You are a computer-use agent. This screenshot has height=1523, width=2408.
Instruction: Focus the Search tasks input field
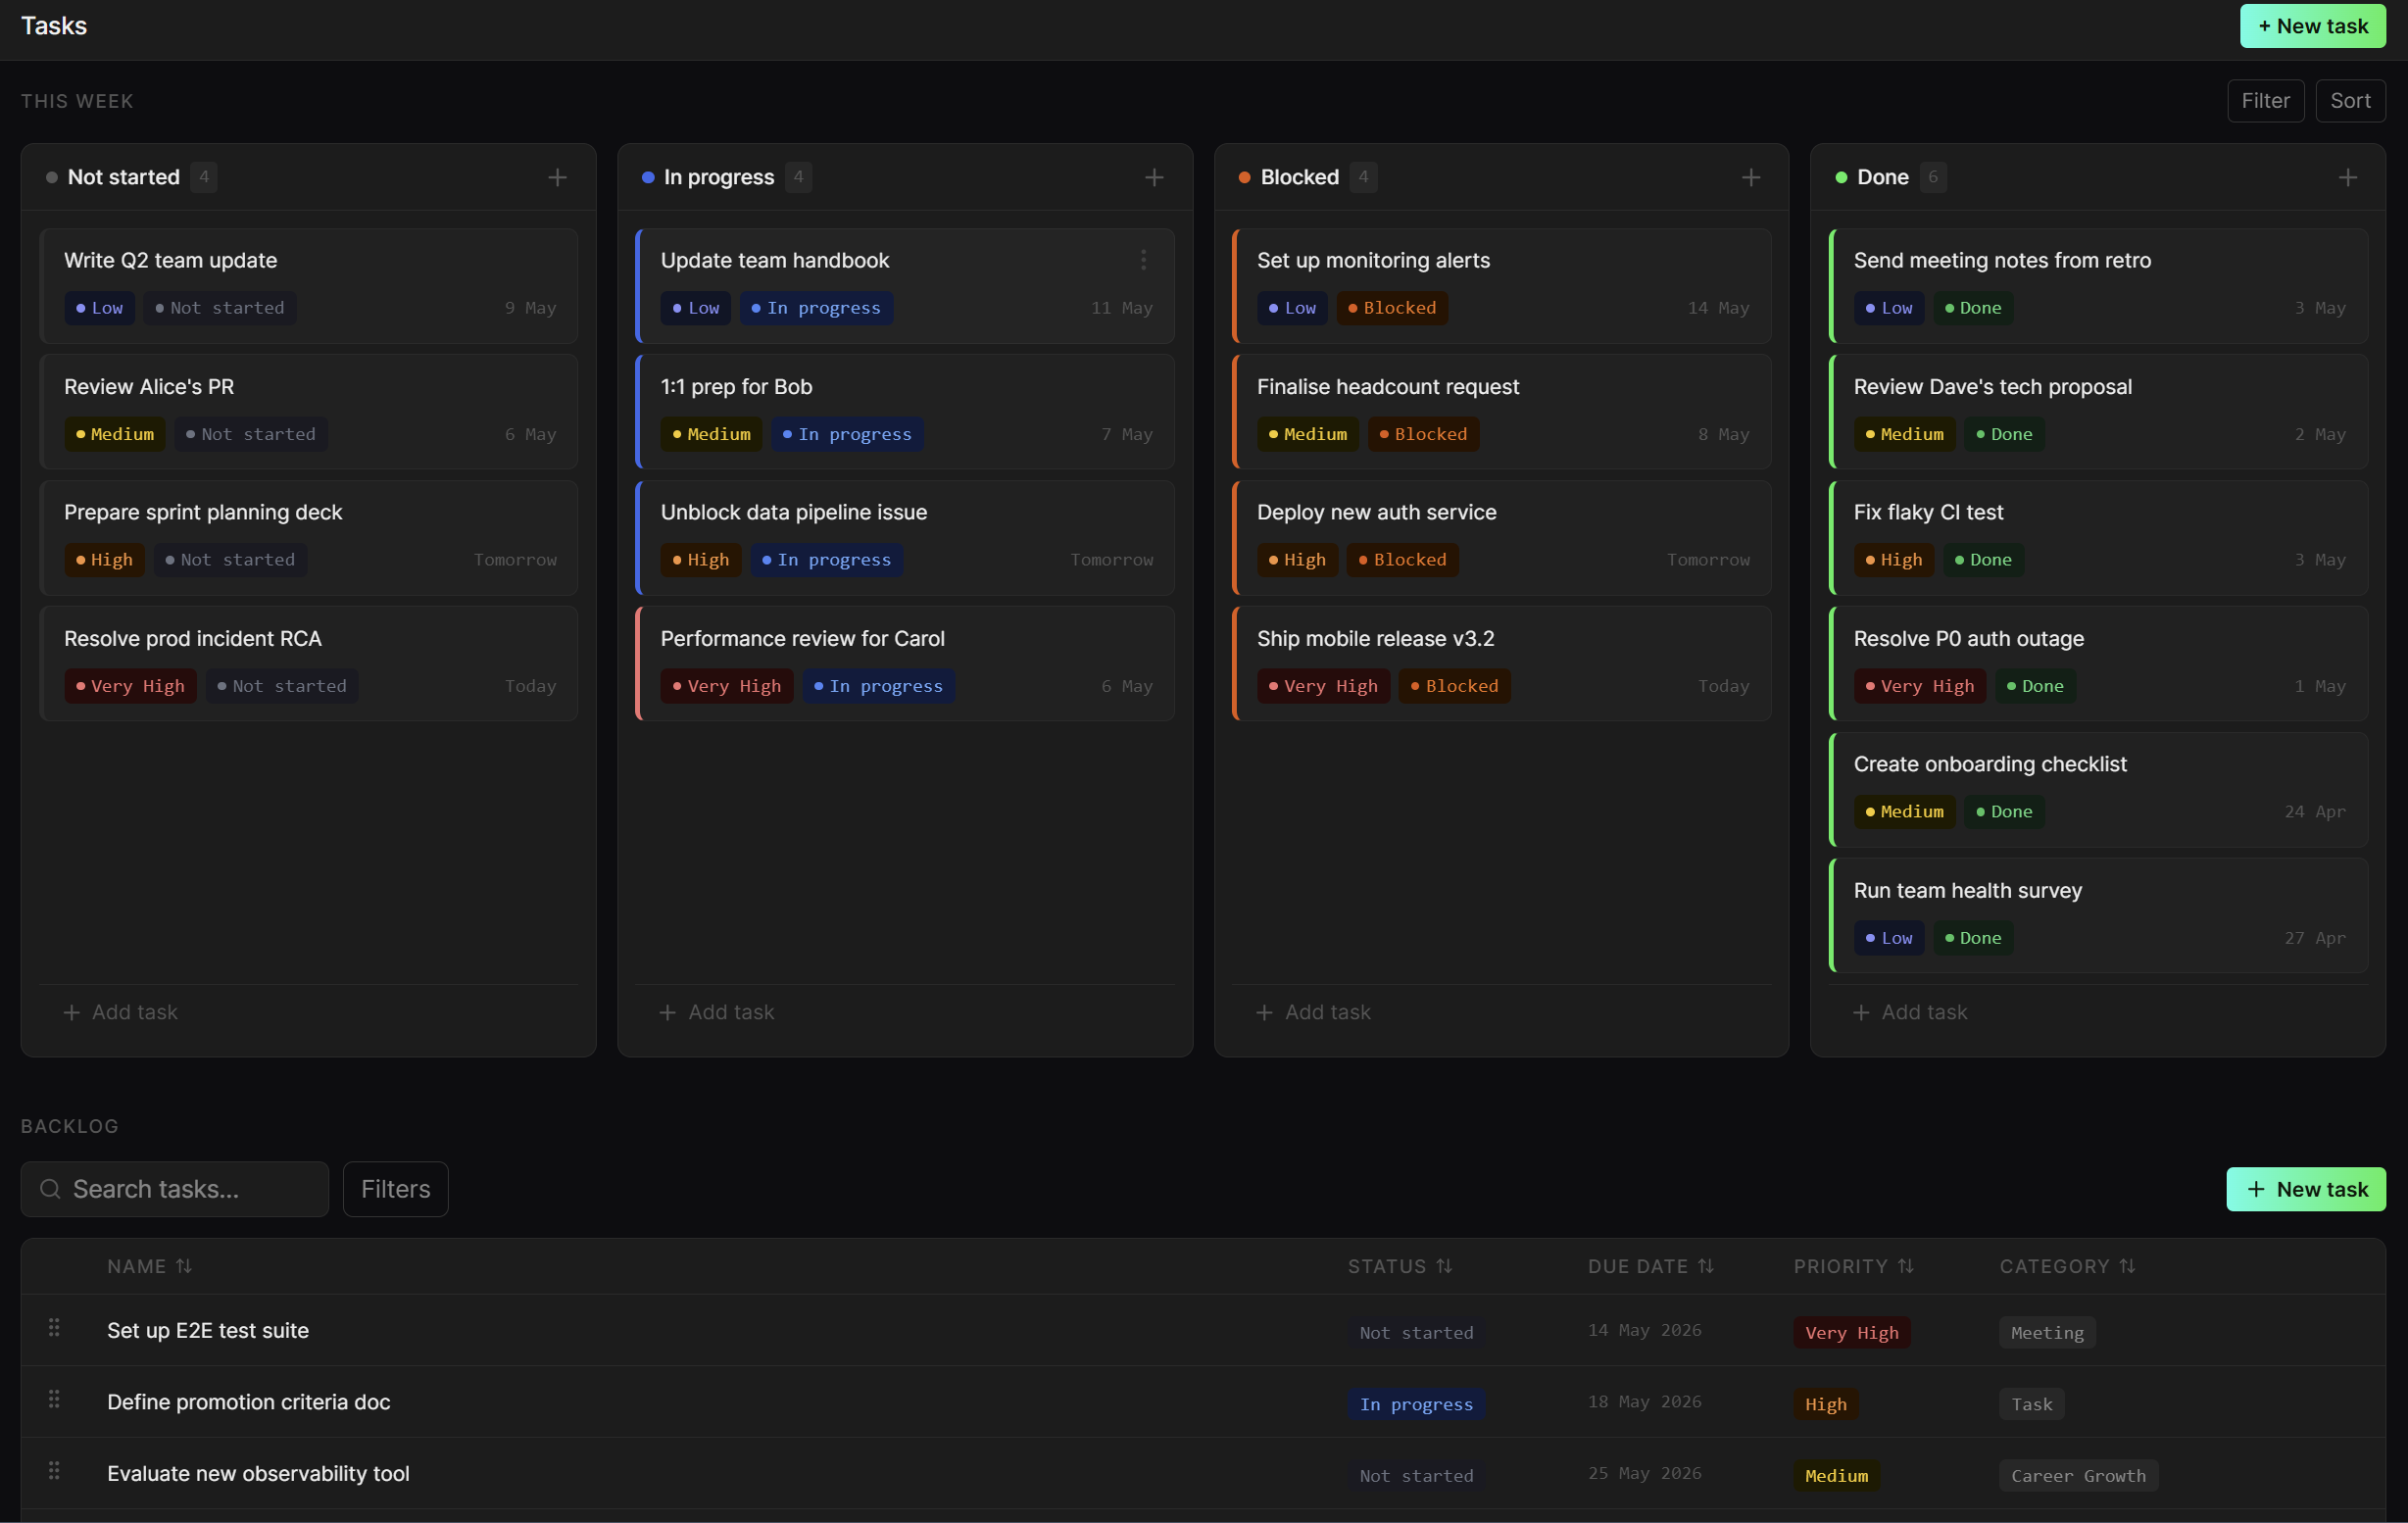[x=175, y=1189]
